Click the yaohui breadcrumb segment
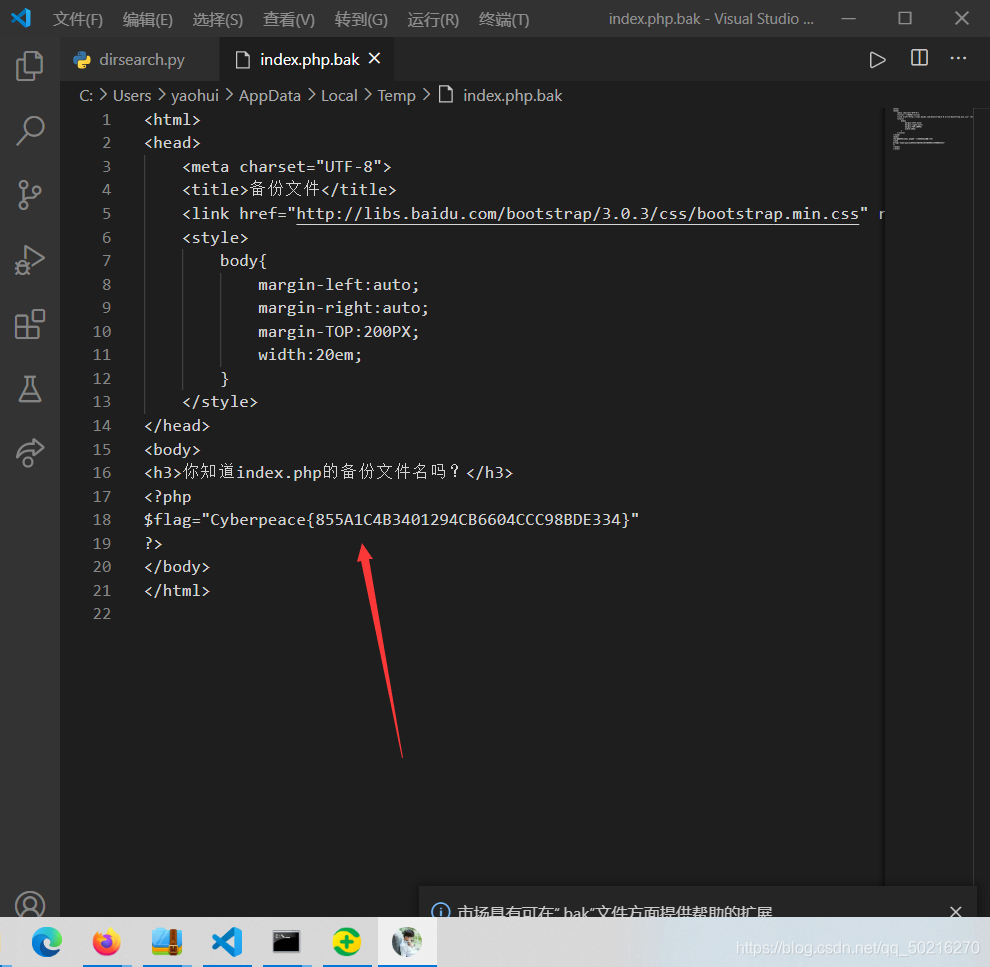 (x=194, y=96)
